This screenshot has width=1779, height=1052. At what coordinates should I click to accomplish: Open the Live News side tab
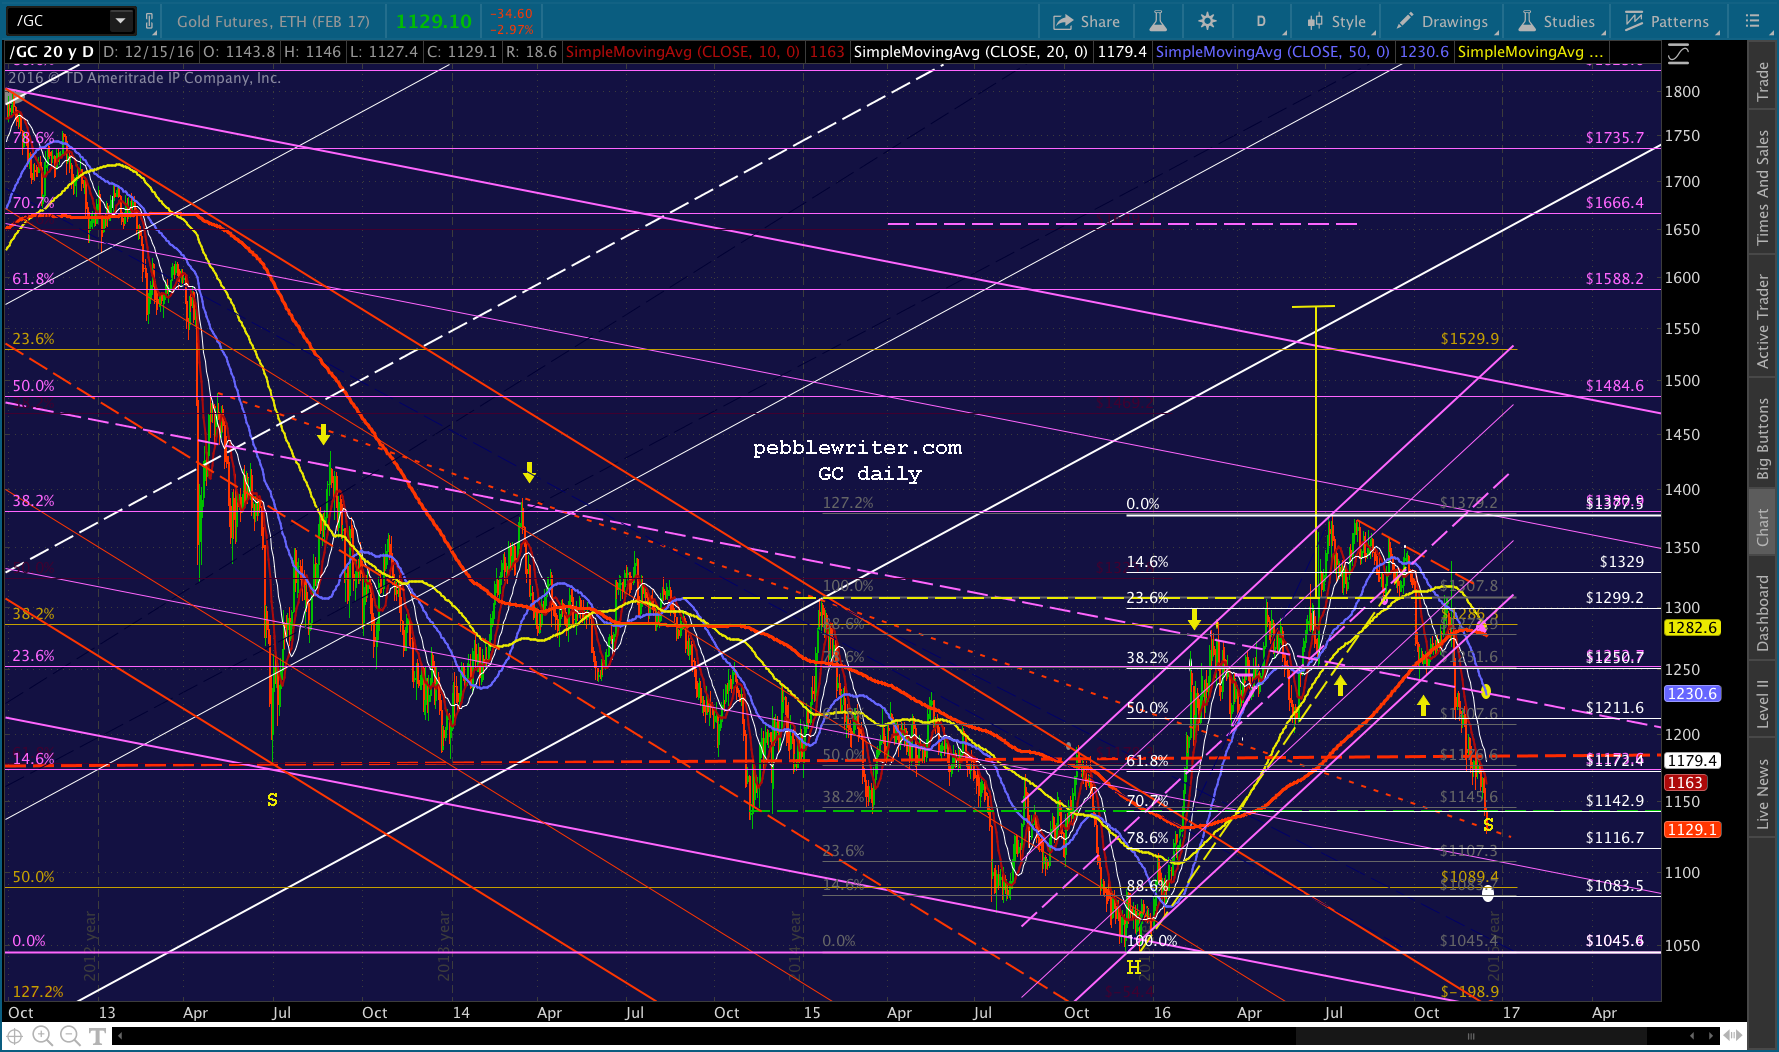tap(1762, 794)
